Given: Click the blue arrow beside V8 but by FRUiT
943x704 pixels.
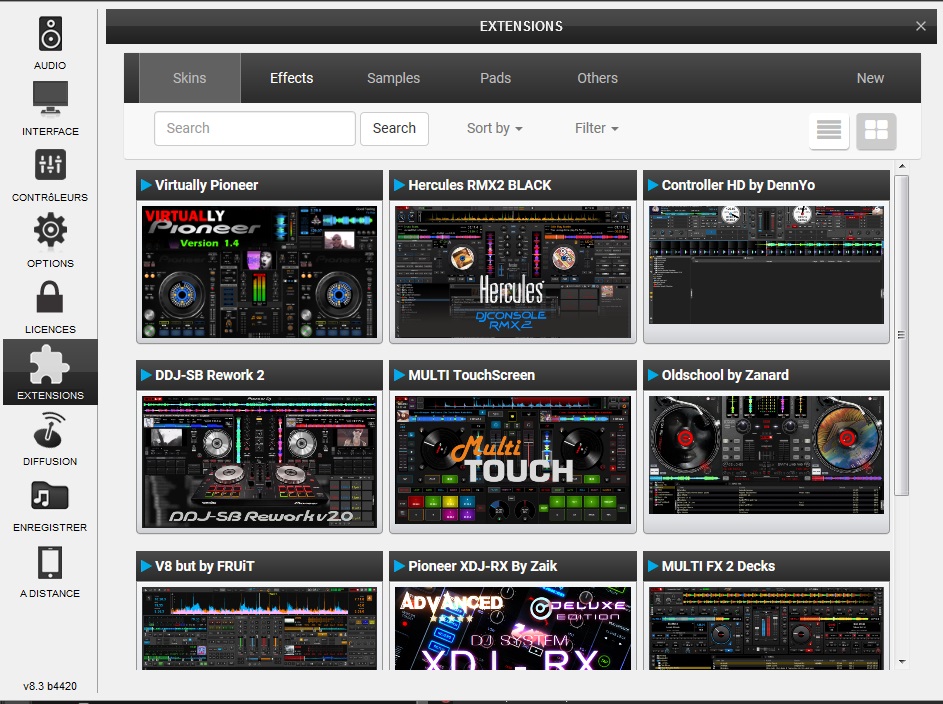Looking at the screenshot, I should tap(146, 566).
